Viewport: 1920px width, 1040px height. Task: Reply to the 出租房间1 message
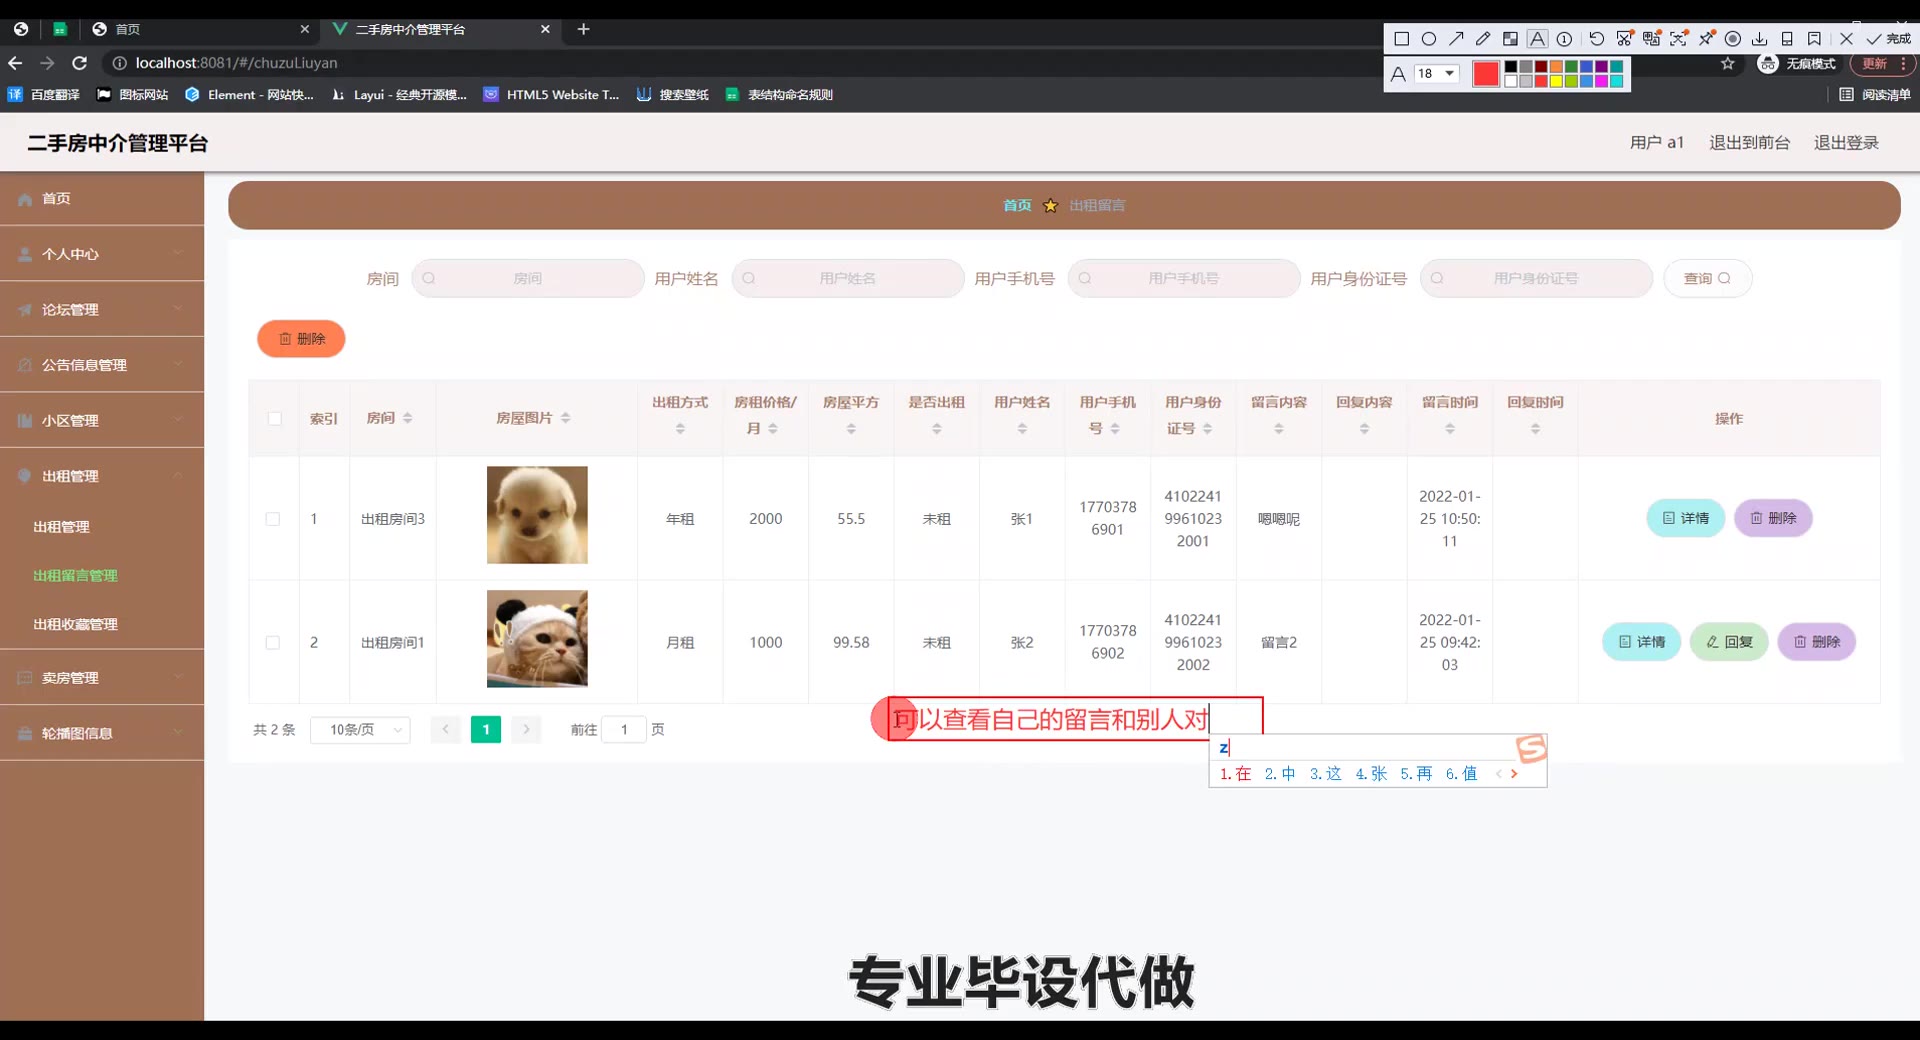[x=1729, y=642]
